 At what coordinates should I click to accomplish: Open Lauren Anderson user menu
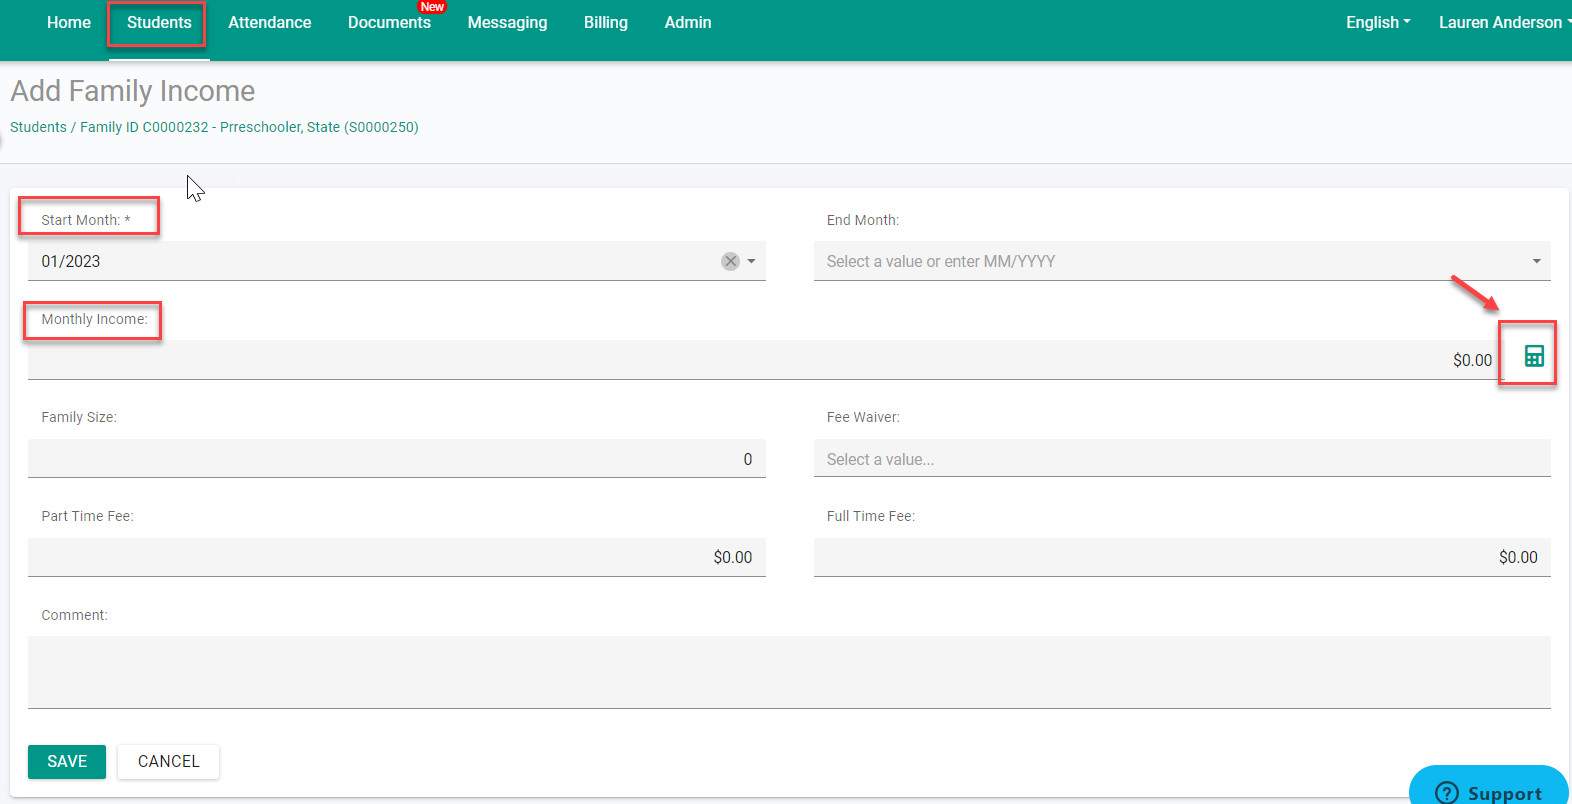tap(1502, 22)
